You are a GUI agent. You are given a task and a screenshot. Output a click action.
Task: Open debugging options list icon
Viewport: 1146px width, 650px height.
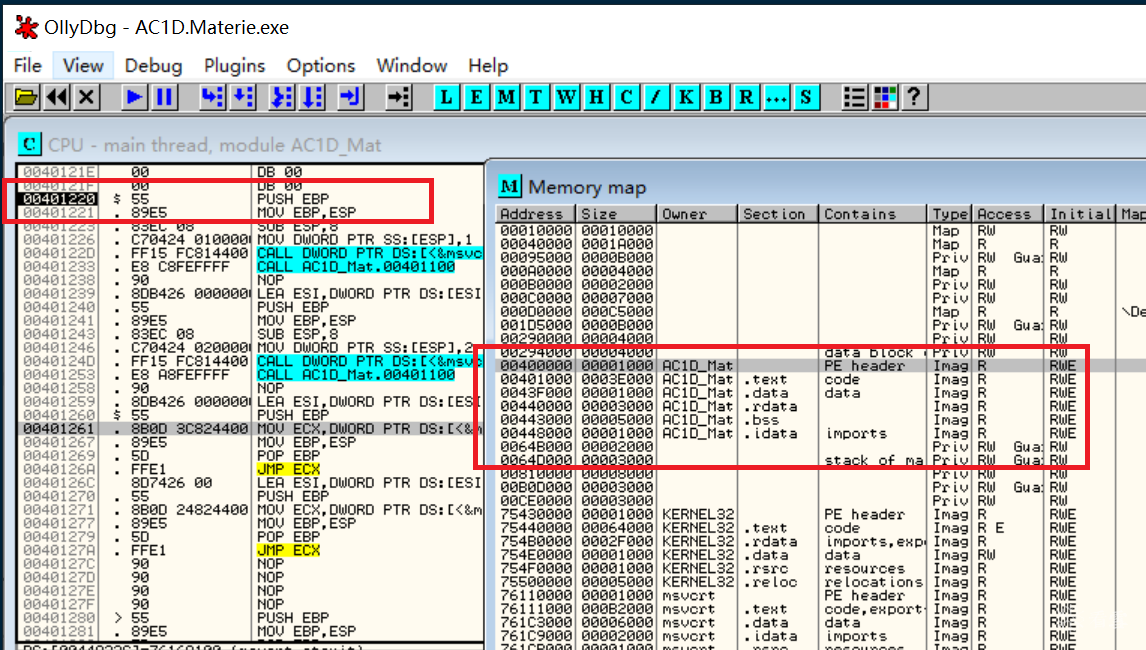click(854, 97)
